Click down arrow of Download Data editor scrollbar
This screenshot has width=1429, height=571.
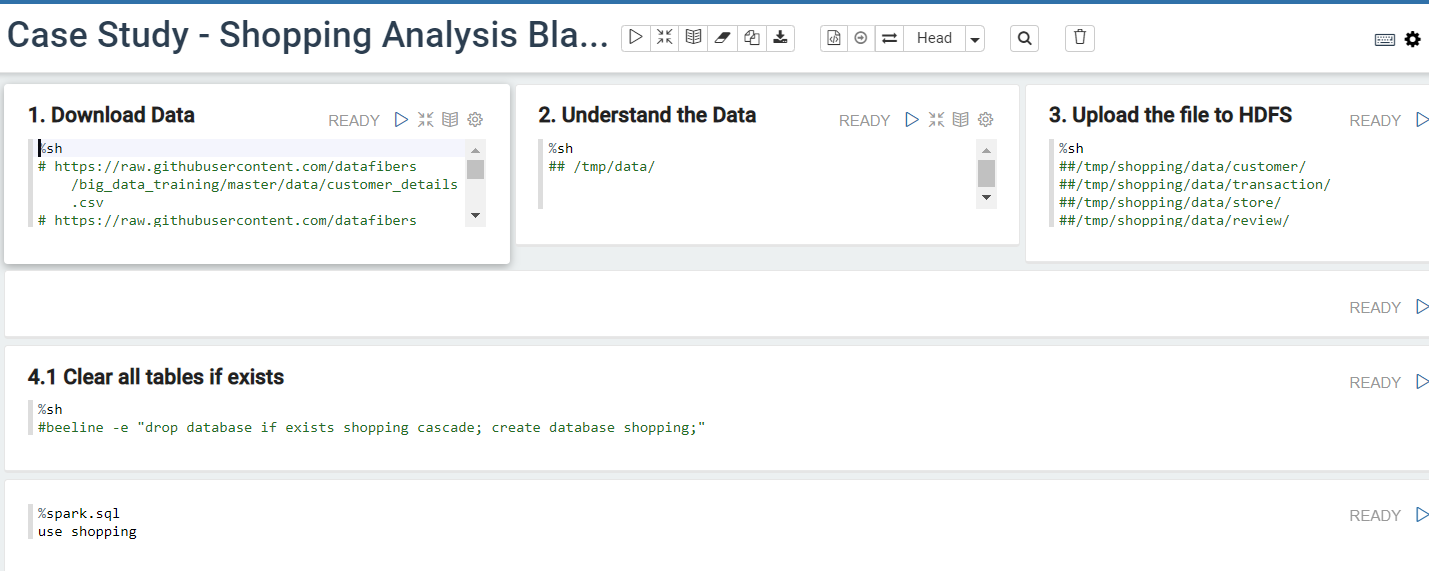475,215
